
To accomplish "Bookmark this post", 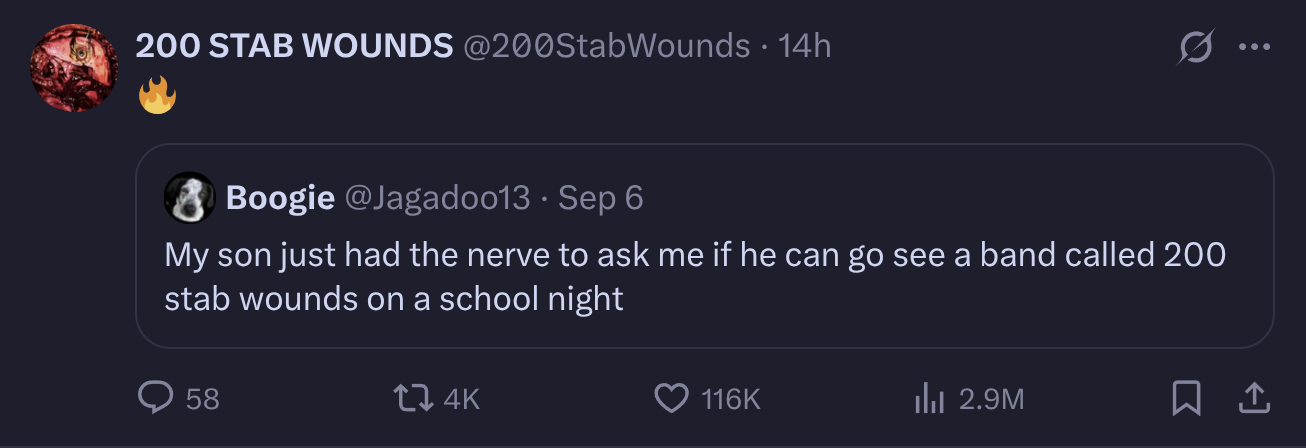I will [x=1187, y=399].
